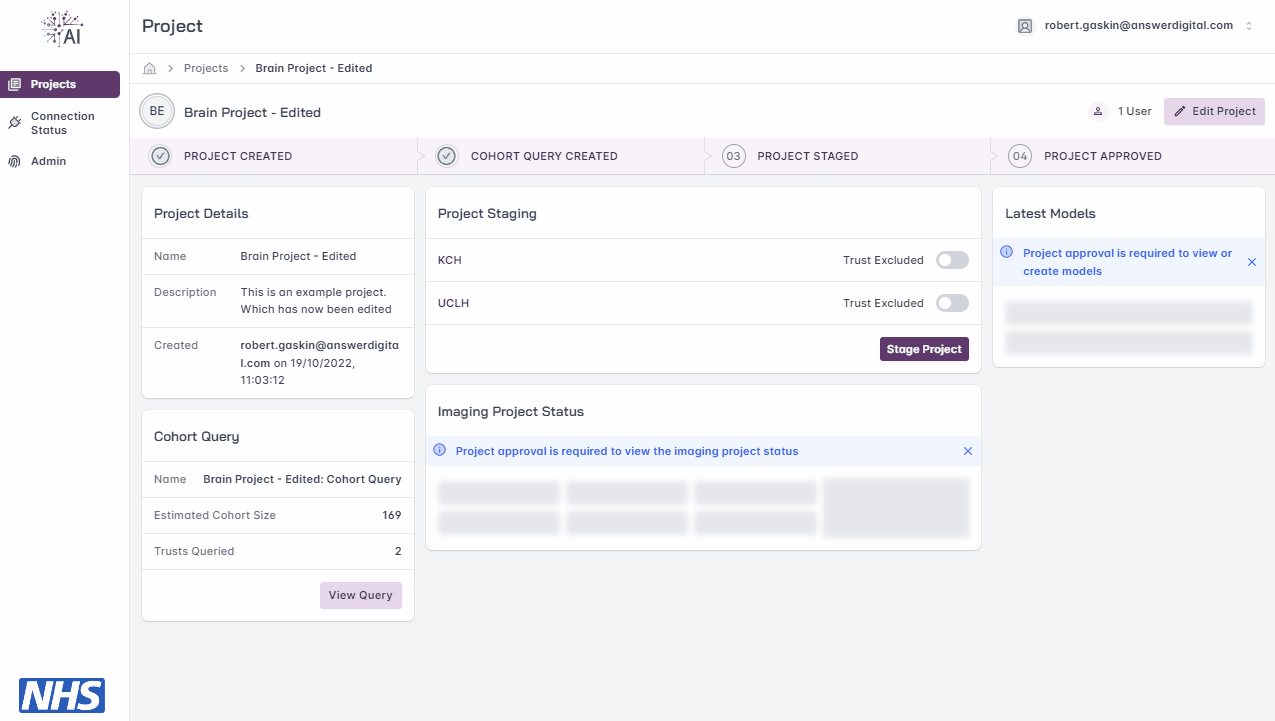Screen dimensions: 1275x721
Task: Dismiss the imaging project status alert
Action: (967, 451)
